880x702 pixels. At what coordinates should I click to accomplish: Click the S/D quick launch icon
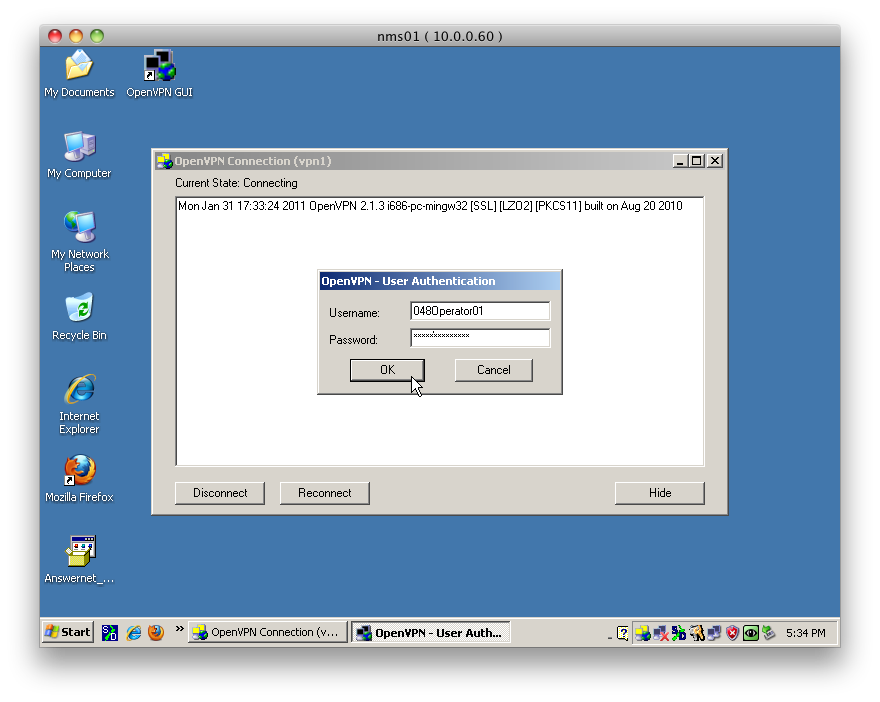109,633
